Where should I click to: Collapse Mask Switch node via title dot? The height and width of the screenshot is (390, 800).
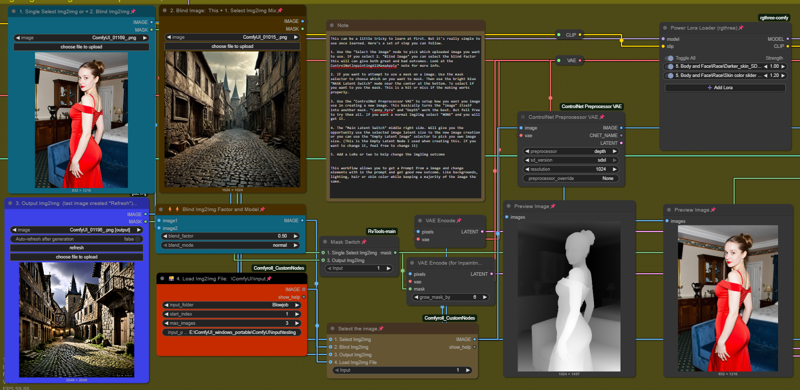click(x=326, y=242)
